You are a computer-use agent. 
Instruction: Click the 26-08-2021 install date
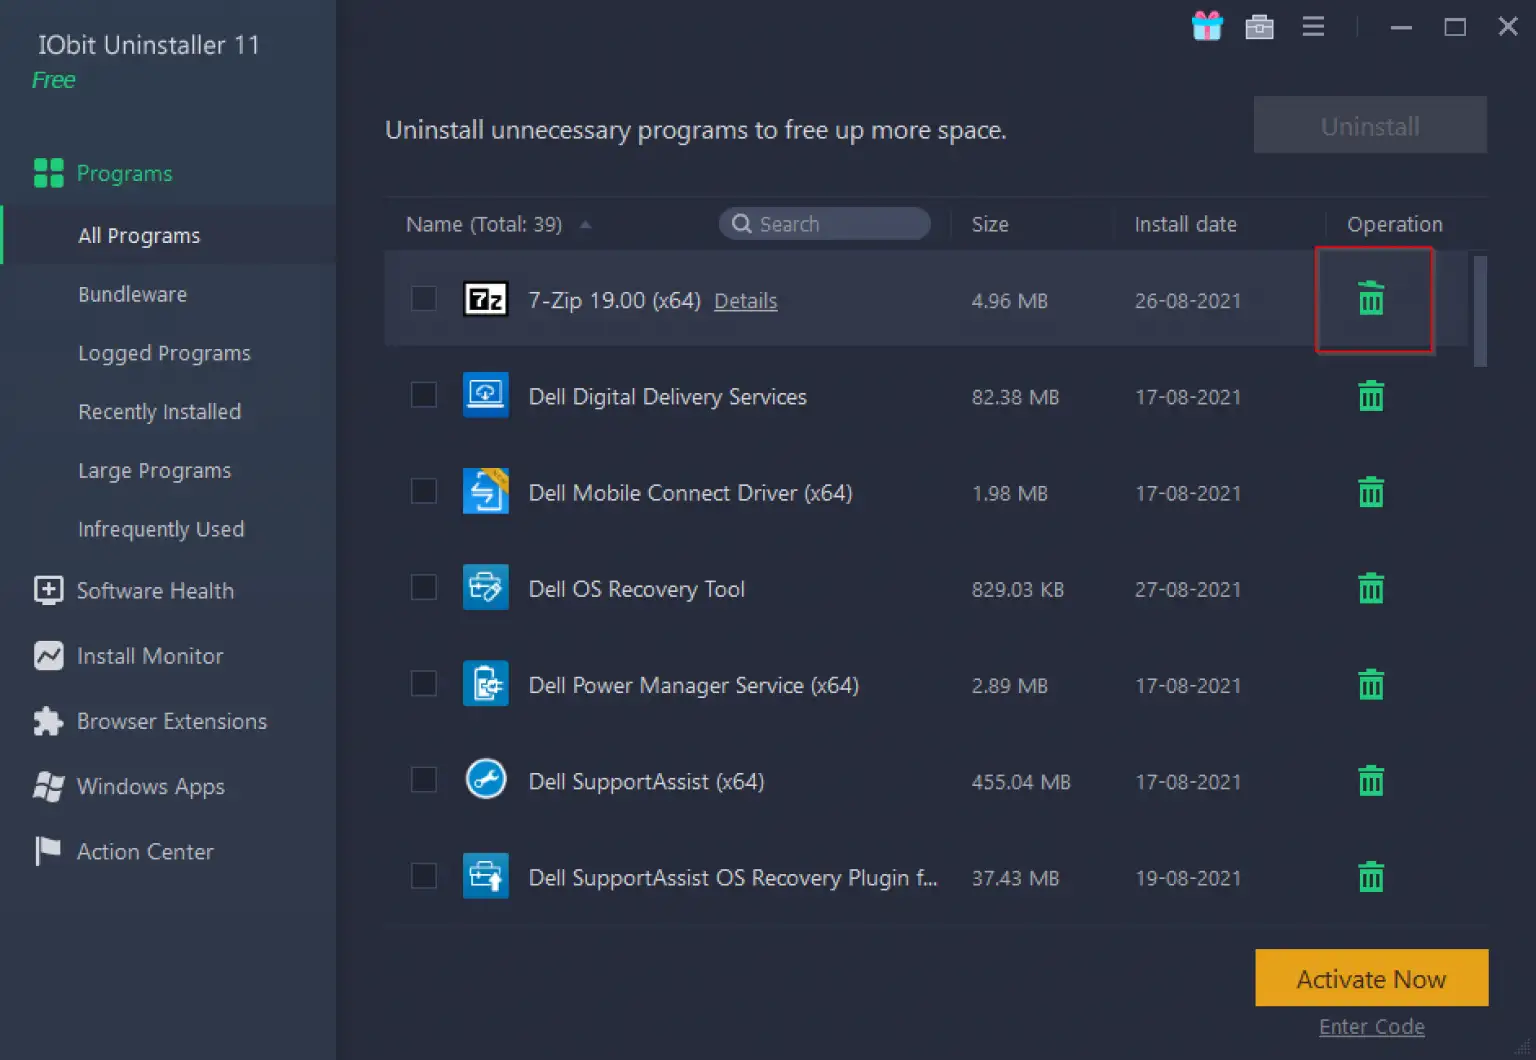point(1188,301)
